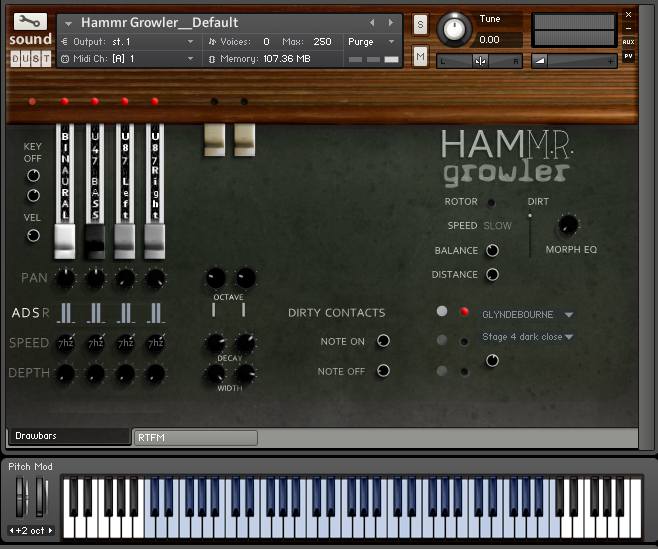Viewport: 658px width, 549px height.
Task: Expand instrument name dropdown arrow
Action: tap(68, 24)
